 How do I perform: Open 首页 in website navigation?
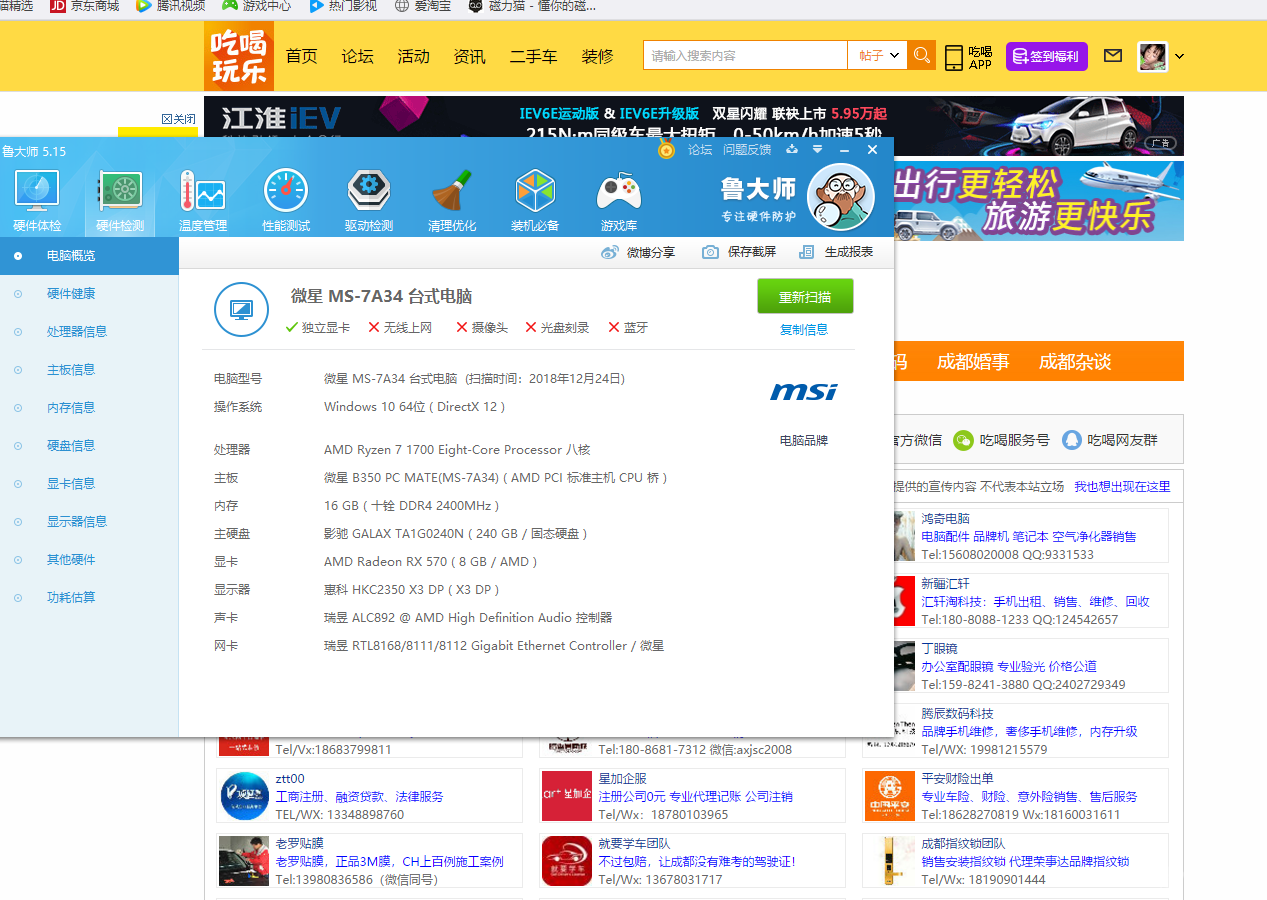(x=302, y=57)
